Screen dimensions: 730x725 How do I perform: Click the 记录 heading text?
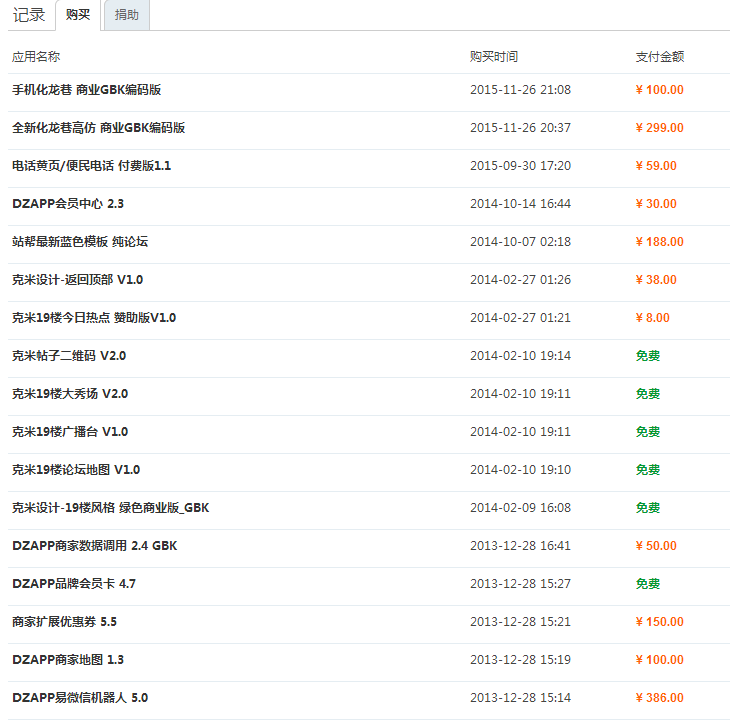pyautogui.click(x=29, y=15)
